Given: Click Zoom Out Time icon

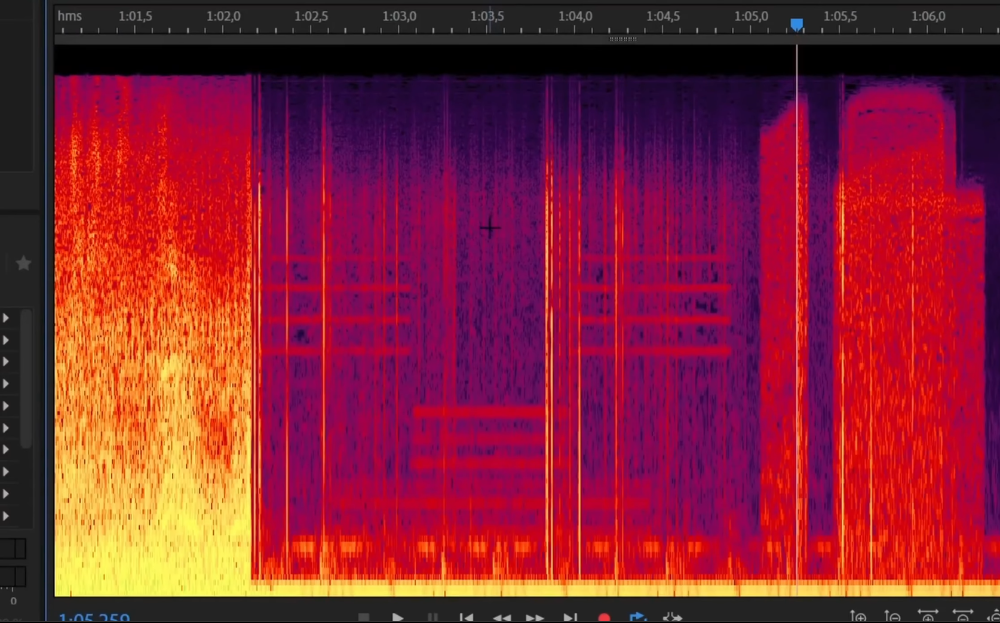Looking at the screenshot, I should click(962, 617).
